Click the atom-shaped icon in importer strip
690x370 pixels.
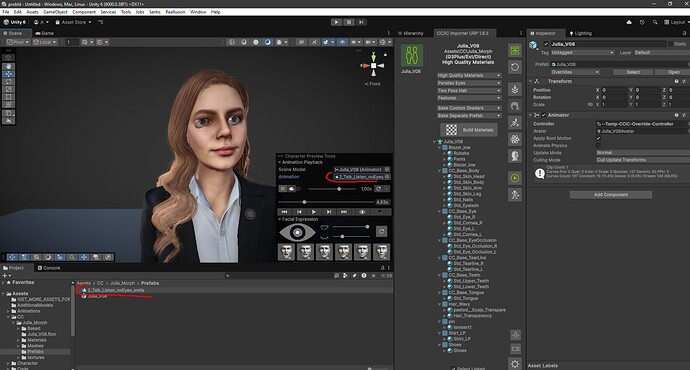[x=515, y=139]
